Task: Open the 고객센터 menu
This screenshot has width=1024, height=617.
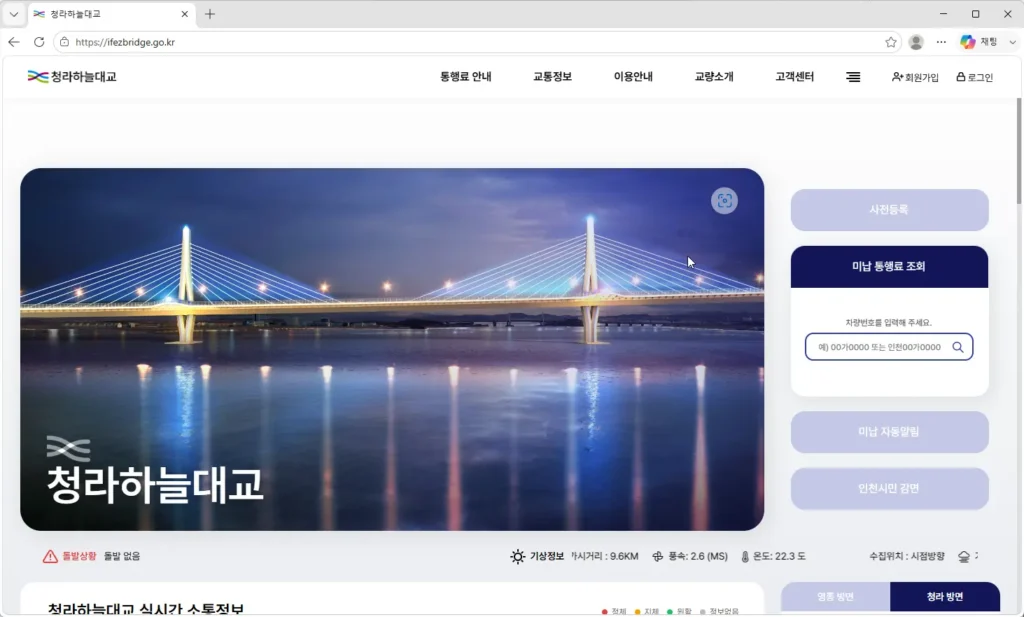Action: tap(794, 76)
